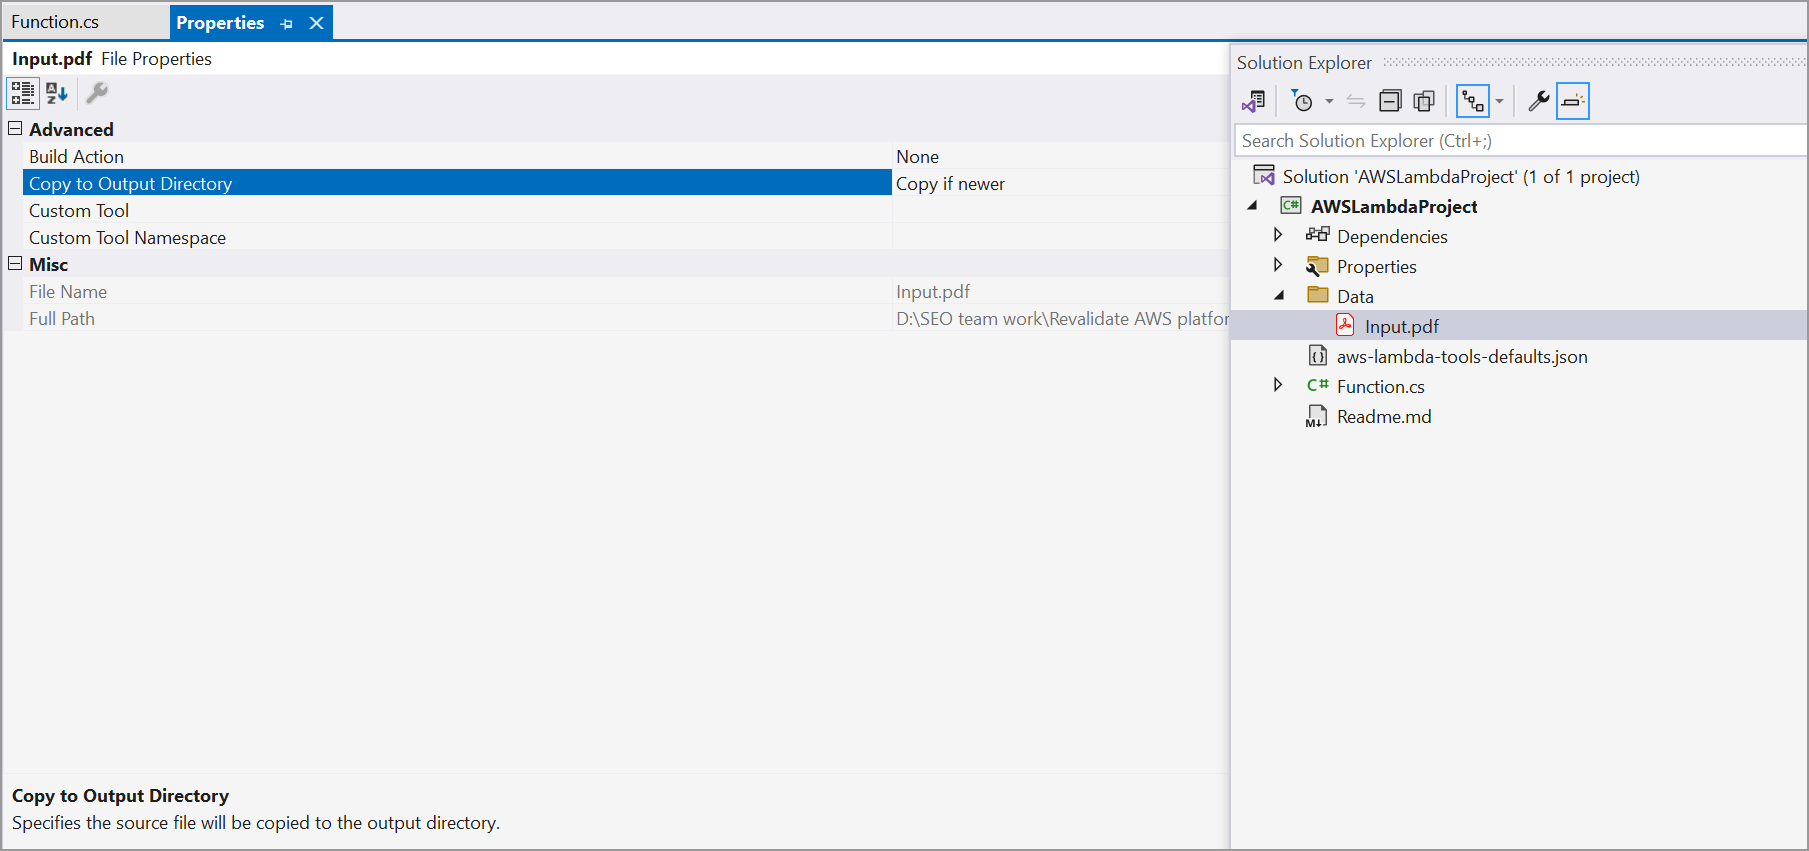Viewport: 1809px width, 851px height.
Task: Select Solution 'AWSLambdaProject' node
Action: pyautogui.click(x=1461, y=177)
